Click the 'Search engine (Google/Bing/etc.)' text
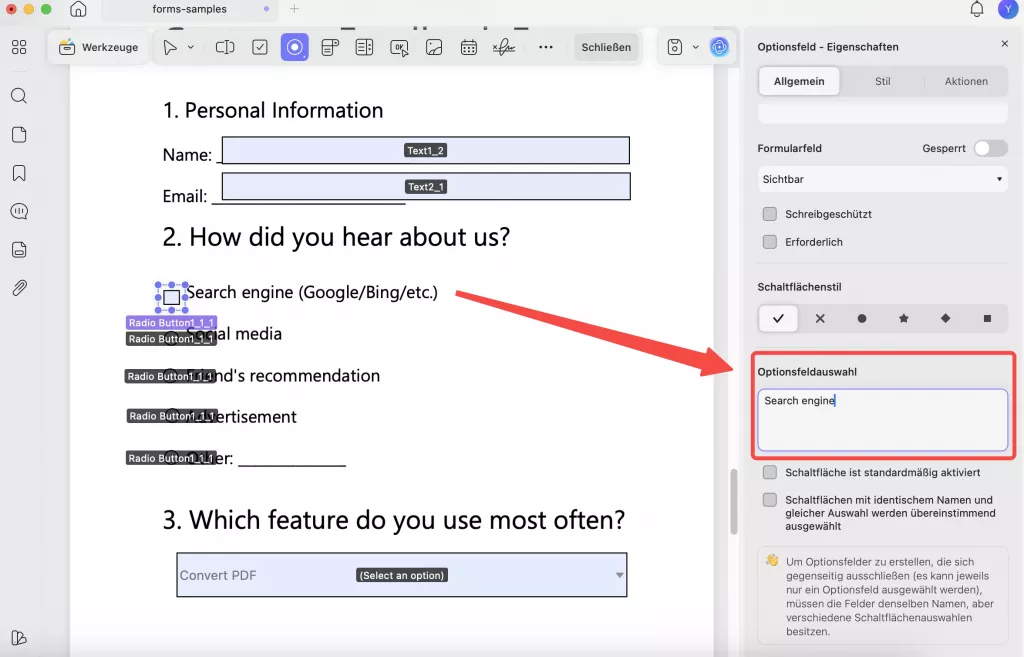This screenshot has height=657, width=1024. pyautogui.click(x=312, y=292)
